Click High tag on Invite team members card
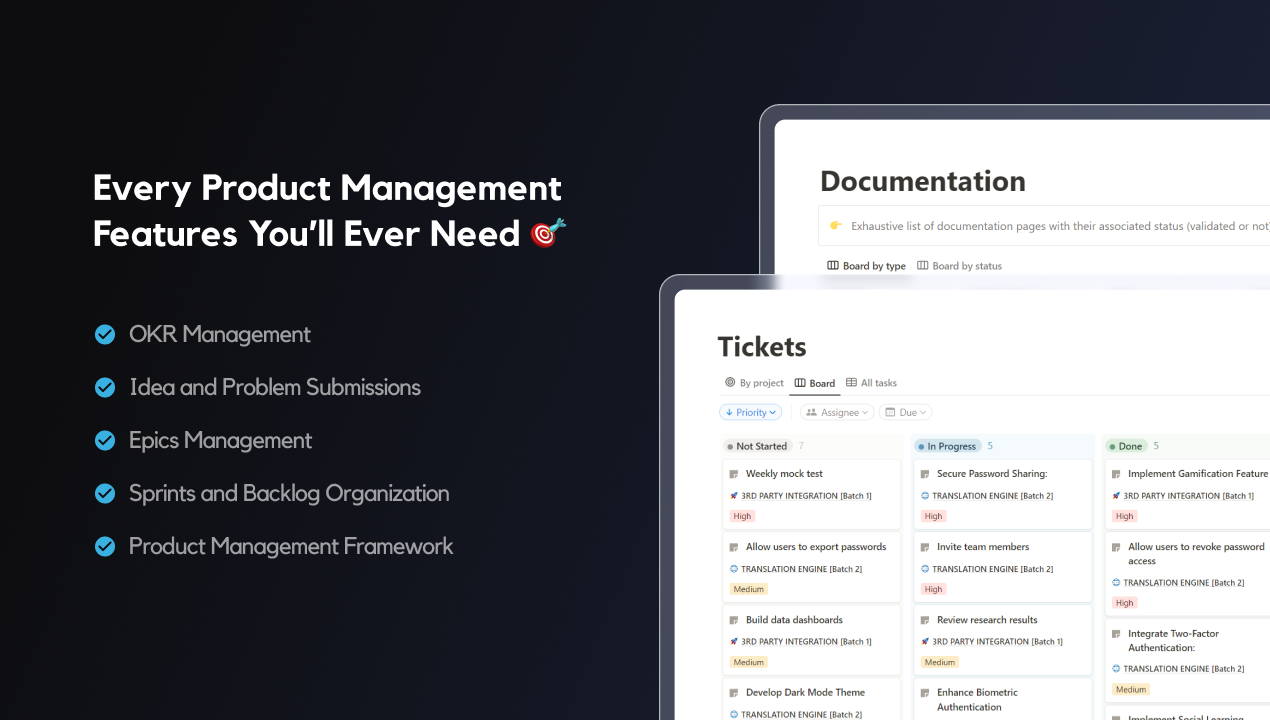The height and width of the screenshot is (720, 1270). [933, 589]
